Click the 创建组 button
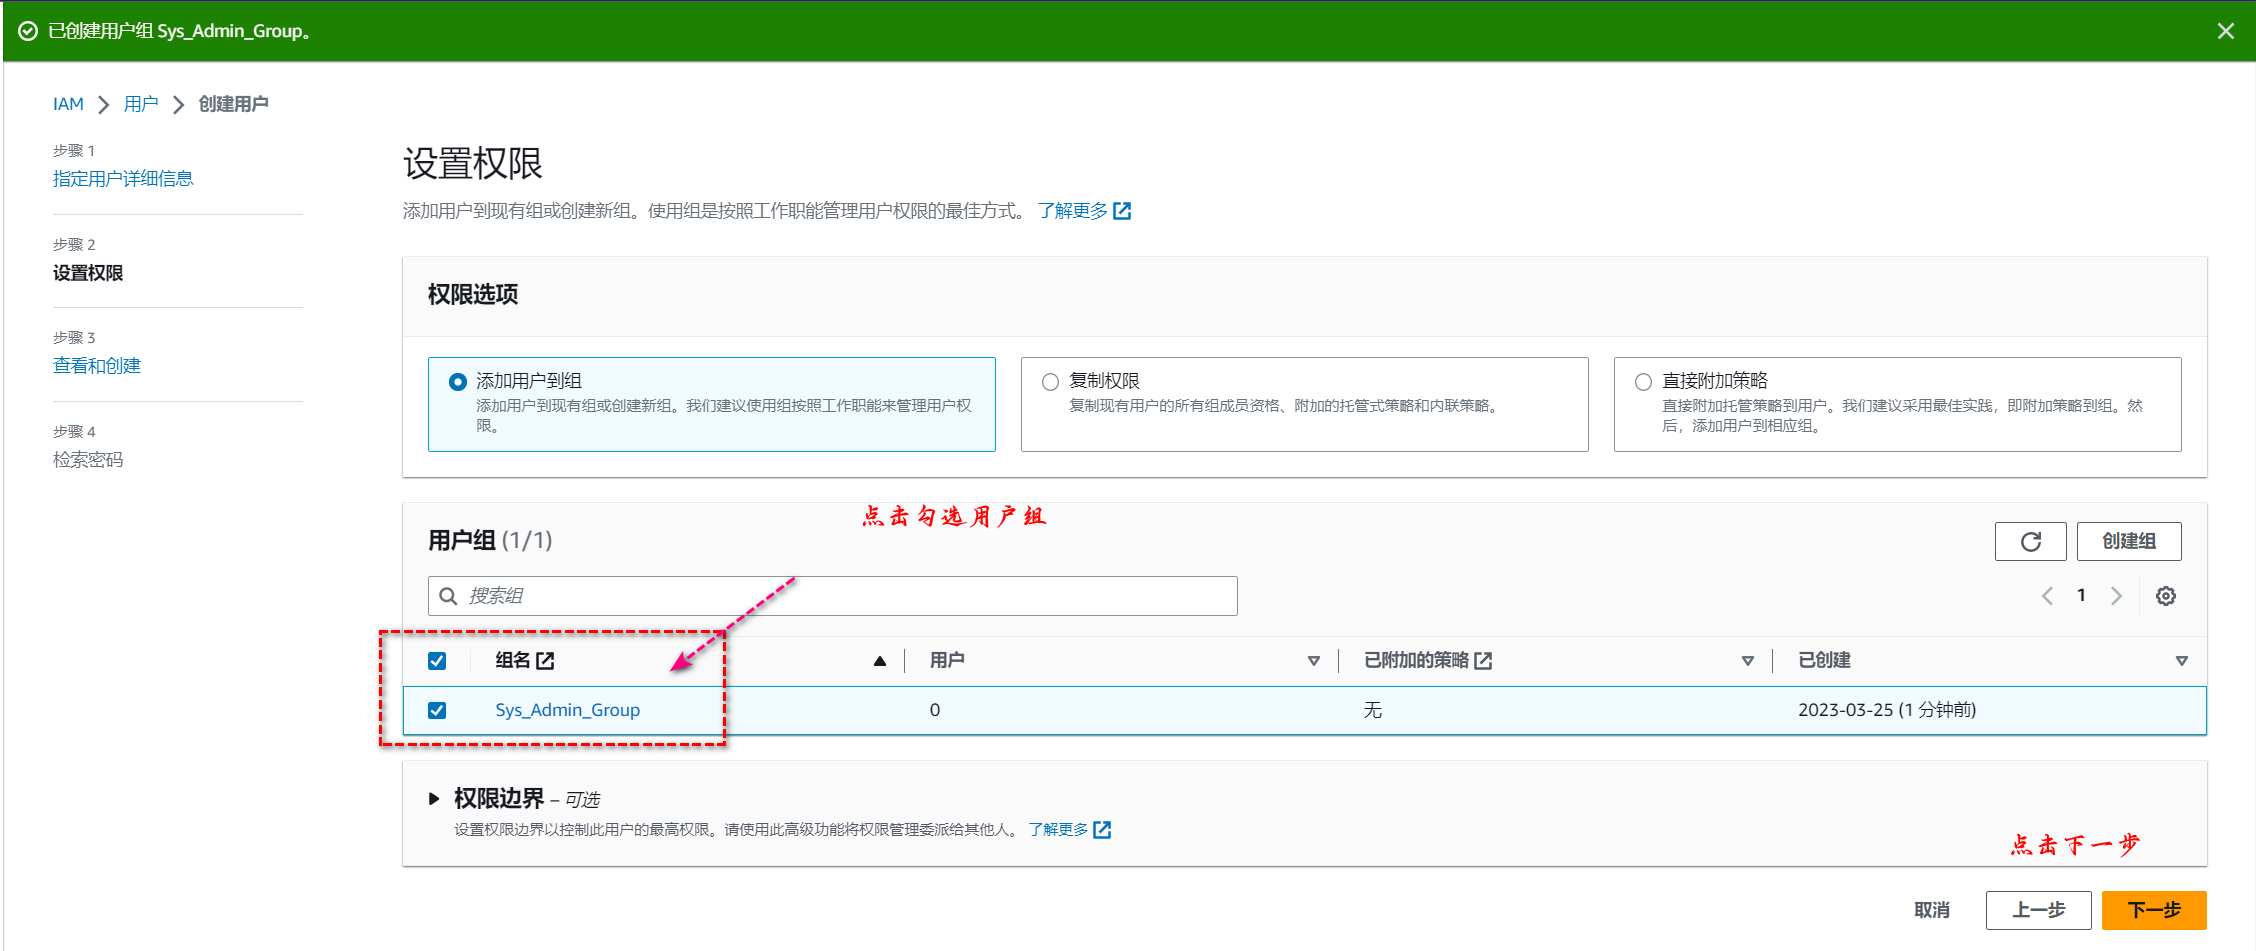This screenshot has height=951, width=2256. pyautogui.click(x=2128, y=541)
